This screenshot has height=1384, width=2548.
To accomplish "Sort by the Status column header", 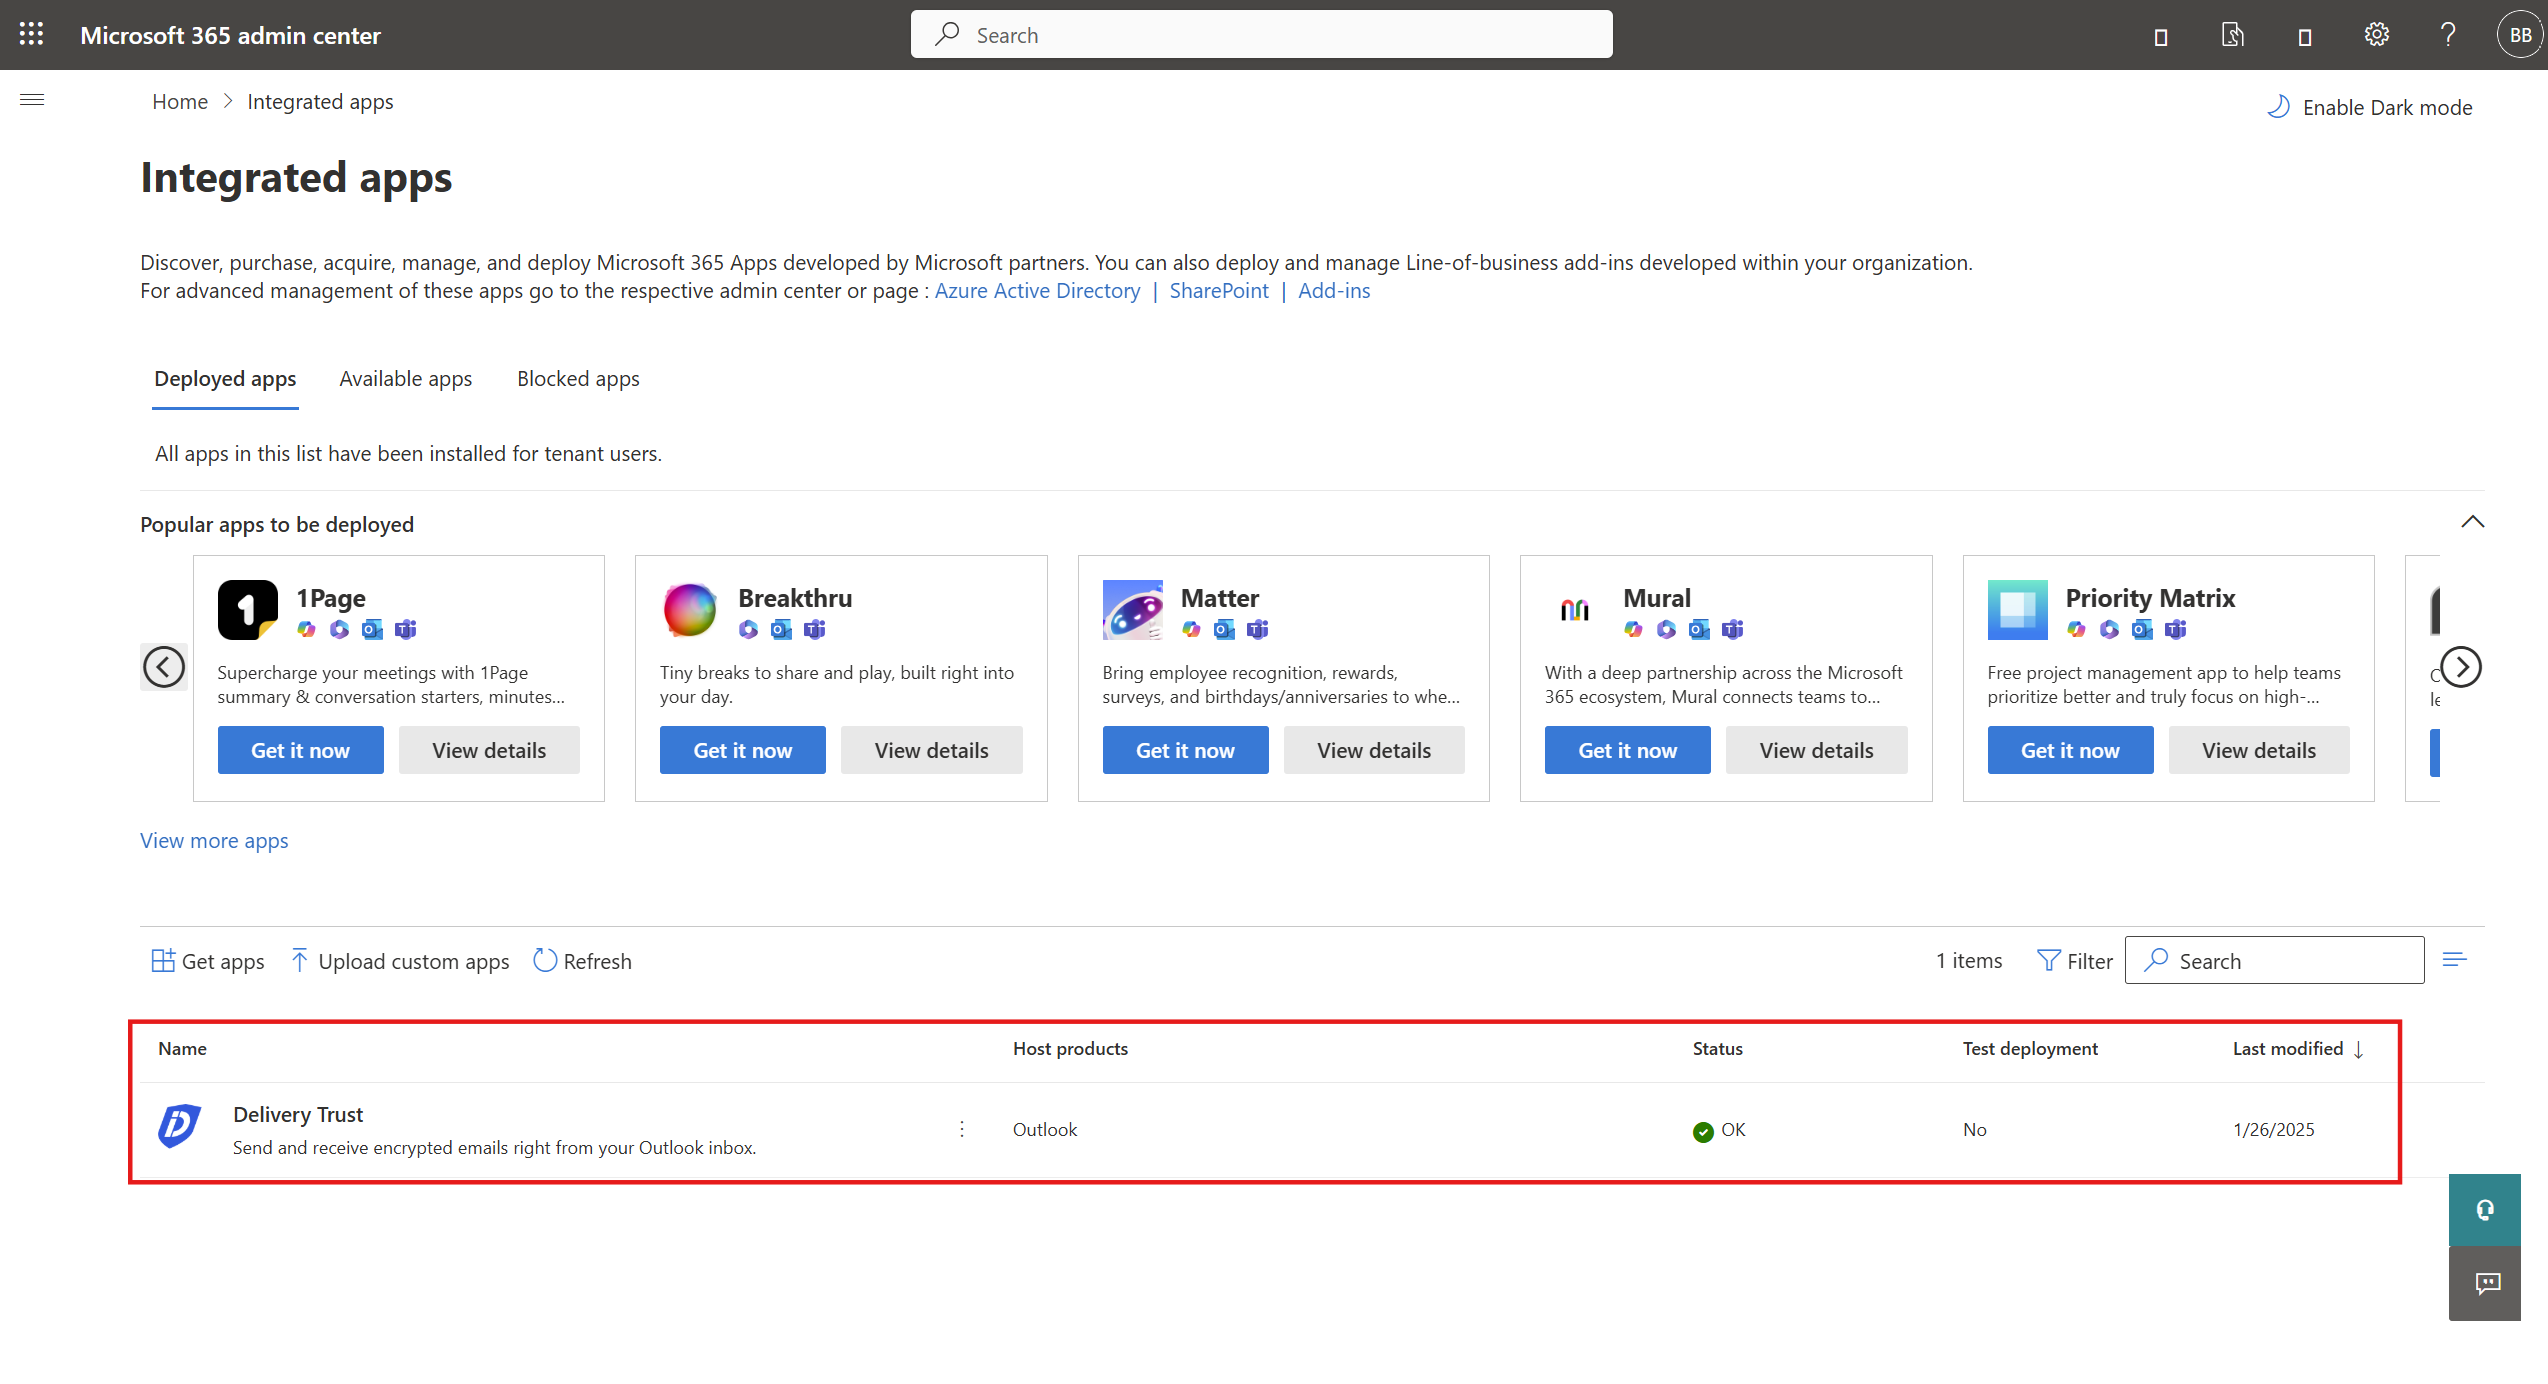I will tap(1717, 1048).
